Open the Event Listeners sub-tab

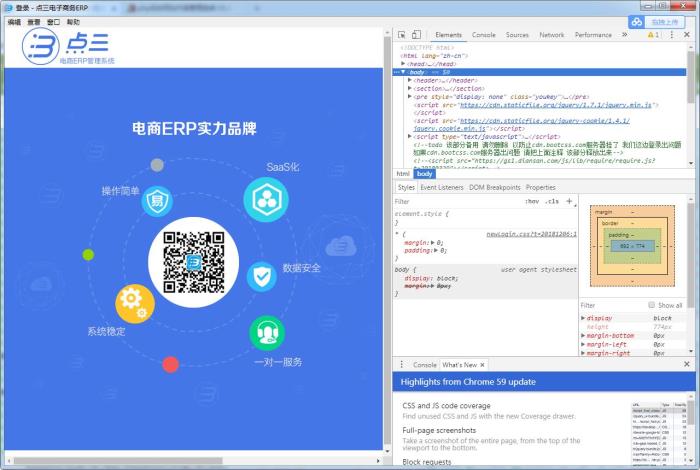(x=442, y=187)
